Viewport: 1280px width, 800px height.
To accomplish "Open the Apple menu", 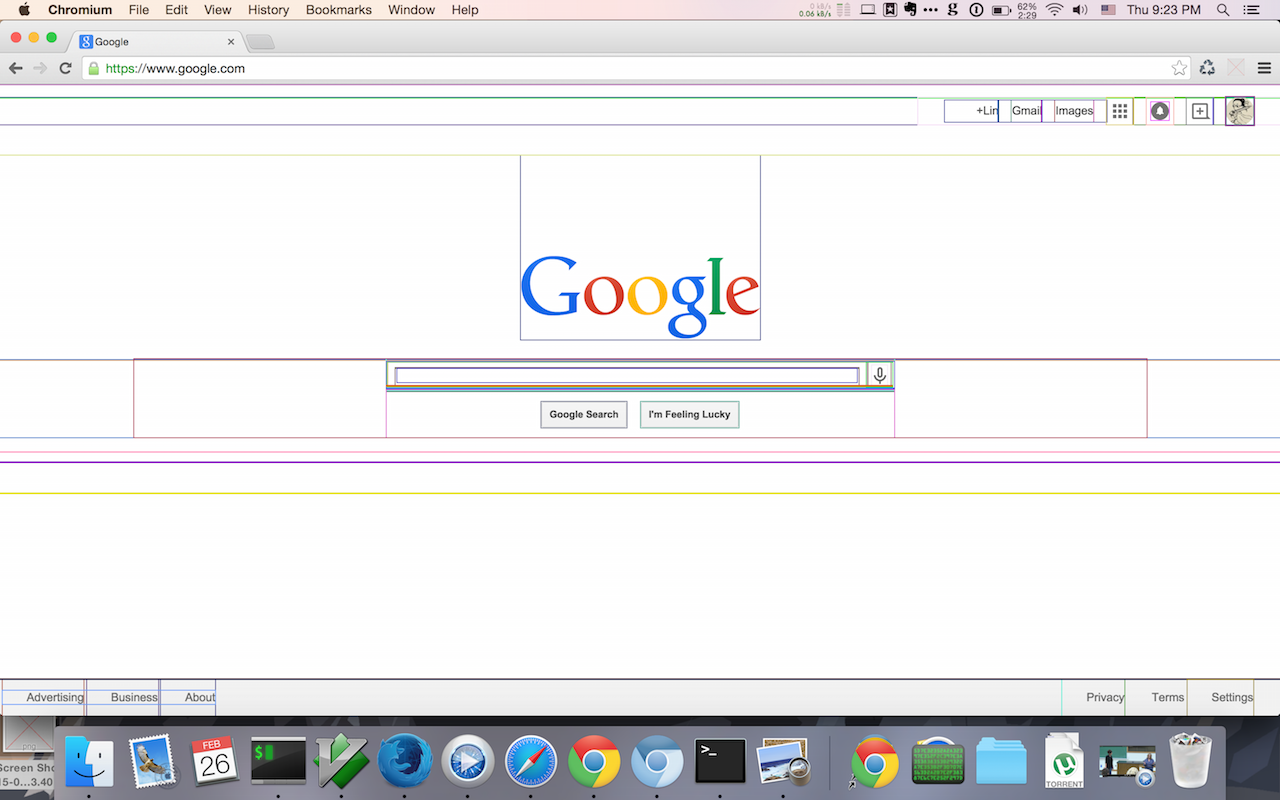I will tap(24, 10).
